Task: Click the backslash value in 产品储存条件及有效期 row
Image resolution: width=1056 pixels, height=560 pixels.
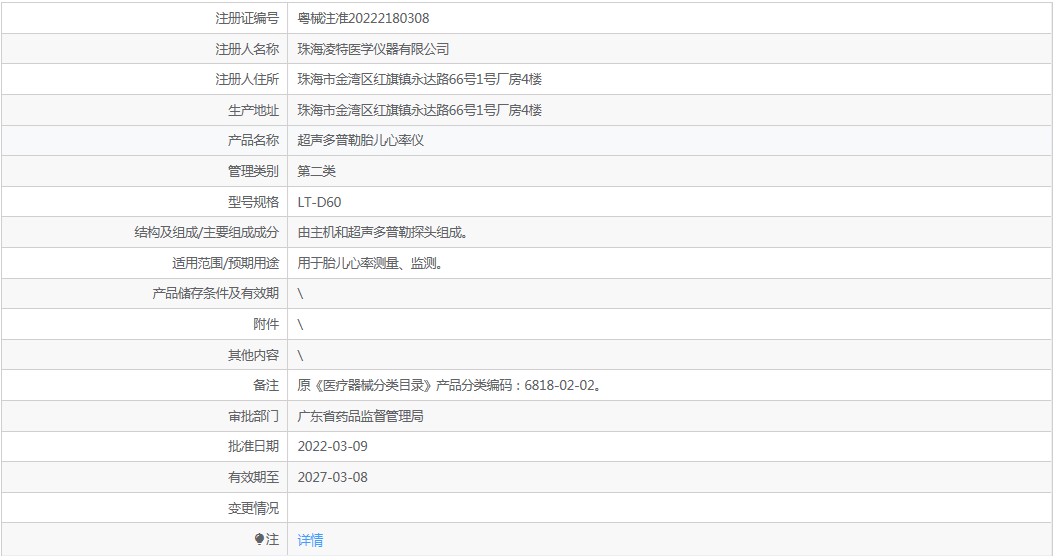Action: [300, 293]
